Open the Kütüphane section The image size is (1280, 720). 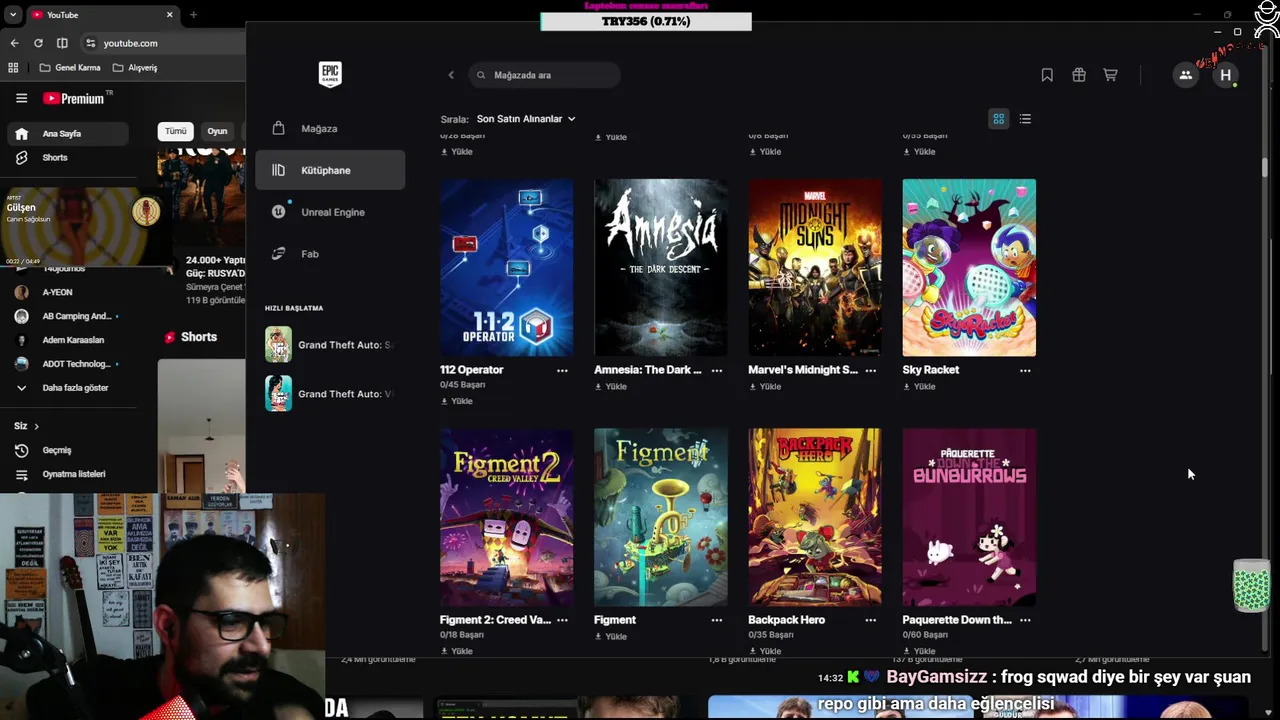click(x=330, y=170)
